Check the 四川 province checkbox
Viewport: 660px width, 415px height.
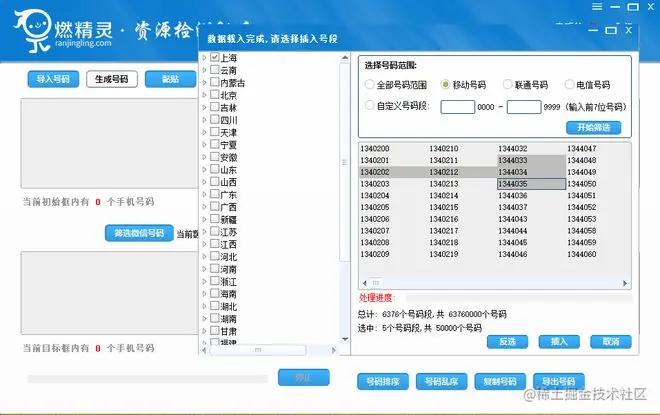click(x=215, y=119)
